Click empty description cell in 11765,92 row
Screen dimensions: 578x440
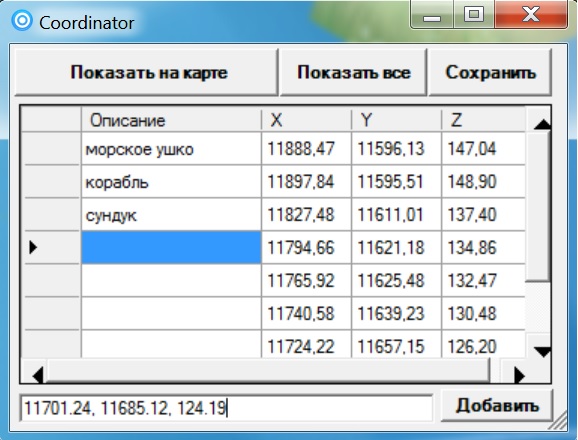click(171, 280)
